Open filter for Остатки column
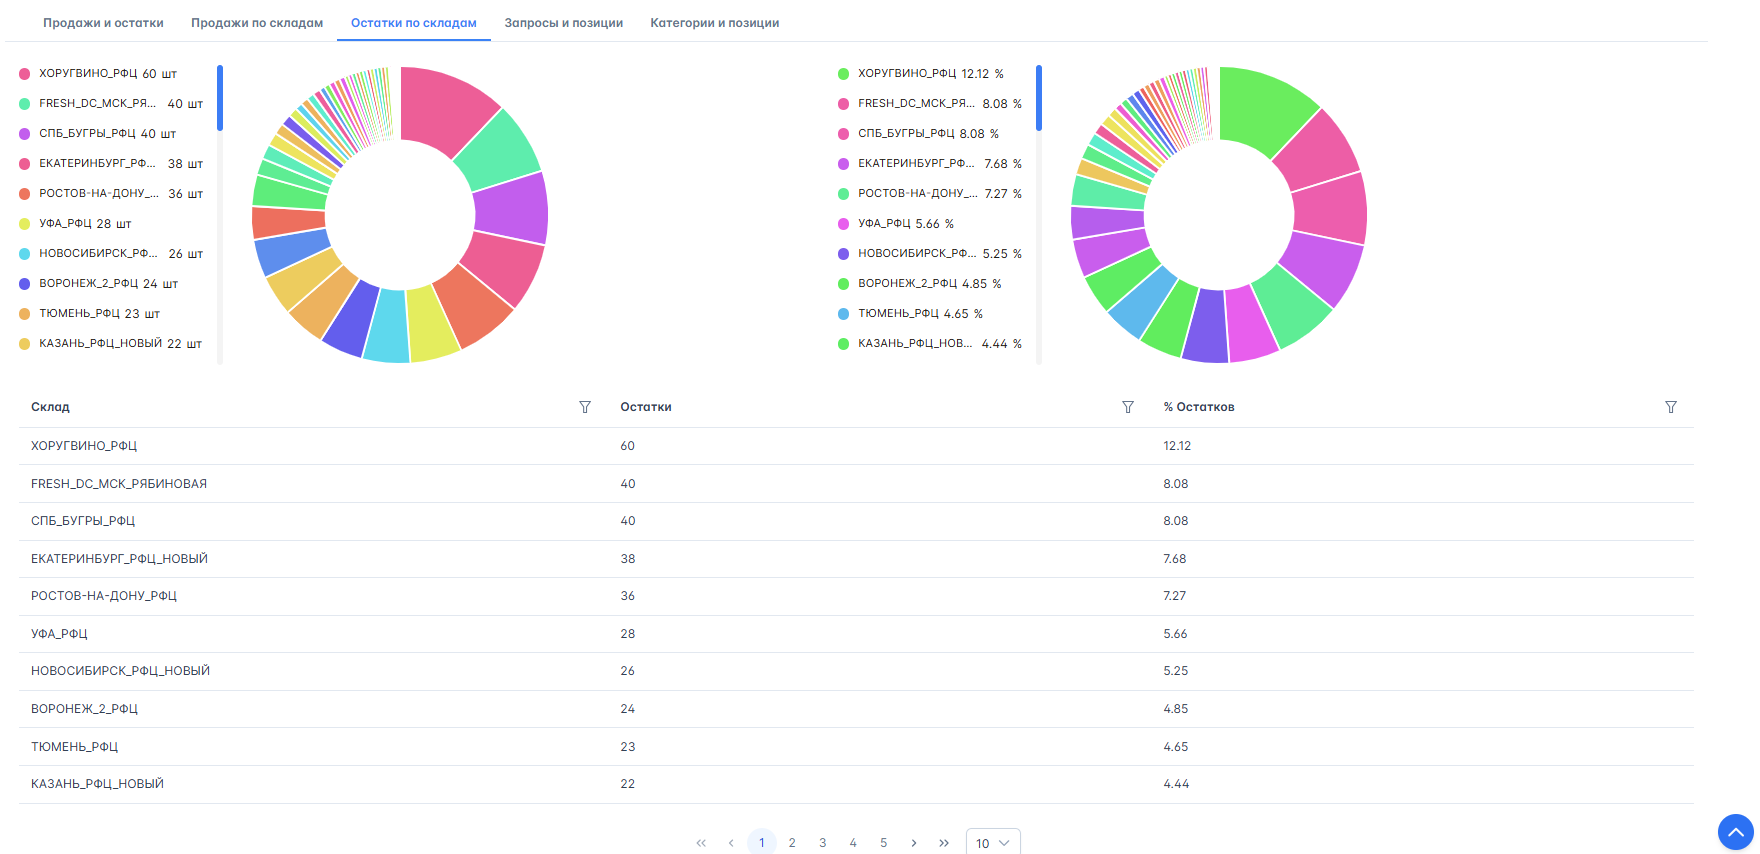Image resolution: width=1760 pixels, height=854 pixels. click(1128, 407)
